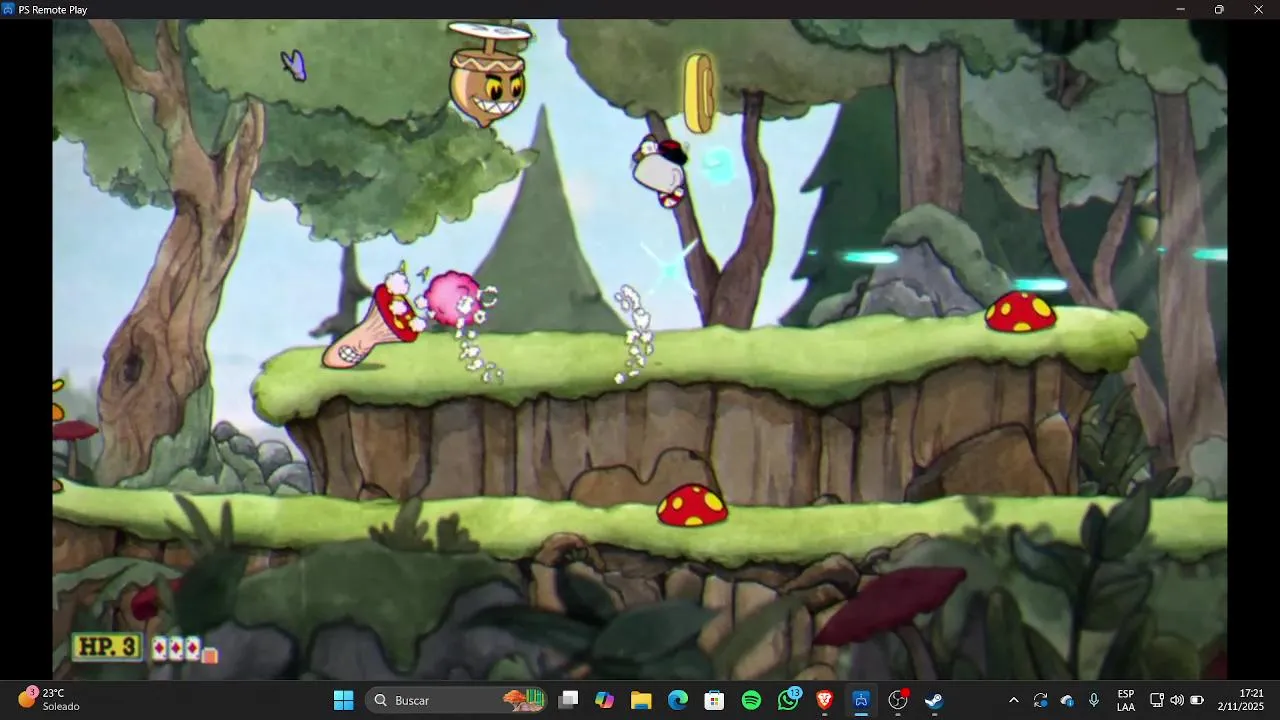Launch Copilot from the taskbar
The width and height of the screenshot is (1280, 720).
tap(604, 700)
